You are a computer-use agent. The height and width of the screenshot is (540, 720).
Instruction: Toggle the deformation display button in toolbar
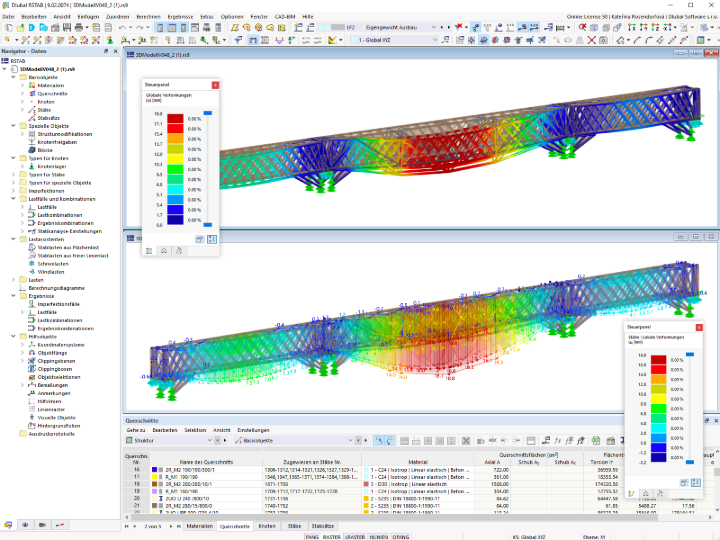pos(476,28)
